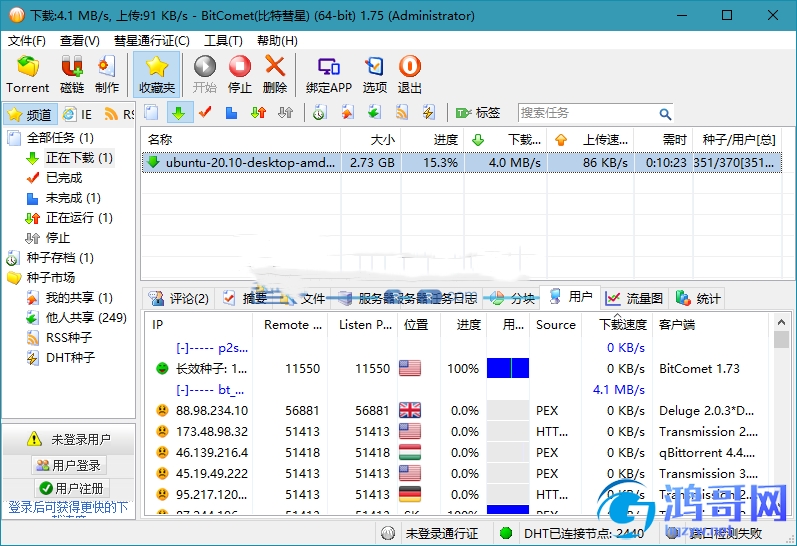
Task: Open the 统计 statistics tab
Action: click(x=697, y=298)
